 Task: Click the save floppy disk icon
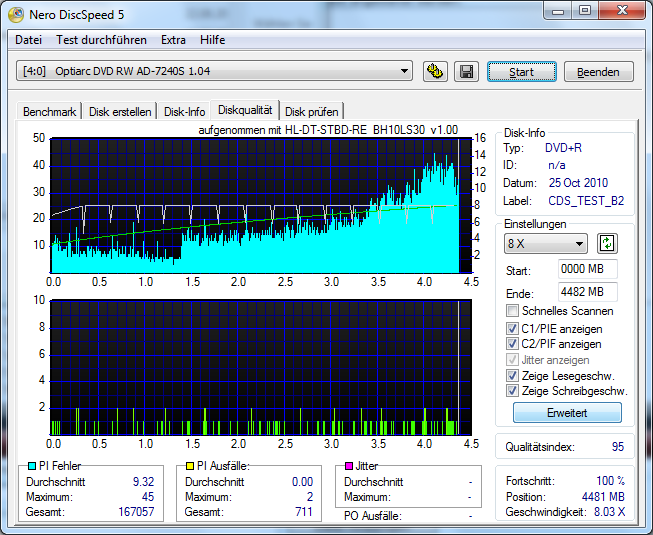coord(466,72)
